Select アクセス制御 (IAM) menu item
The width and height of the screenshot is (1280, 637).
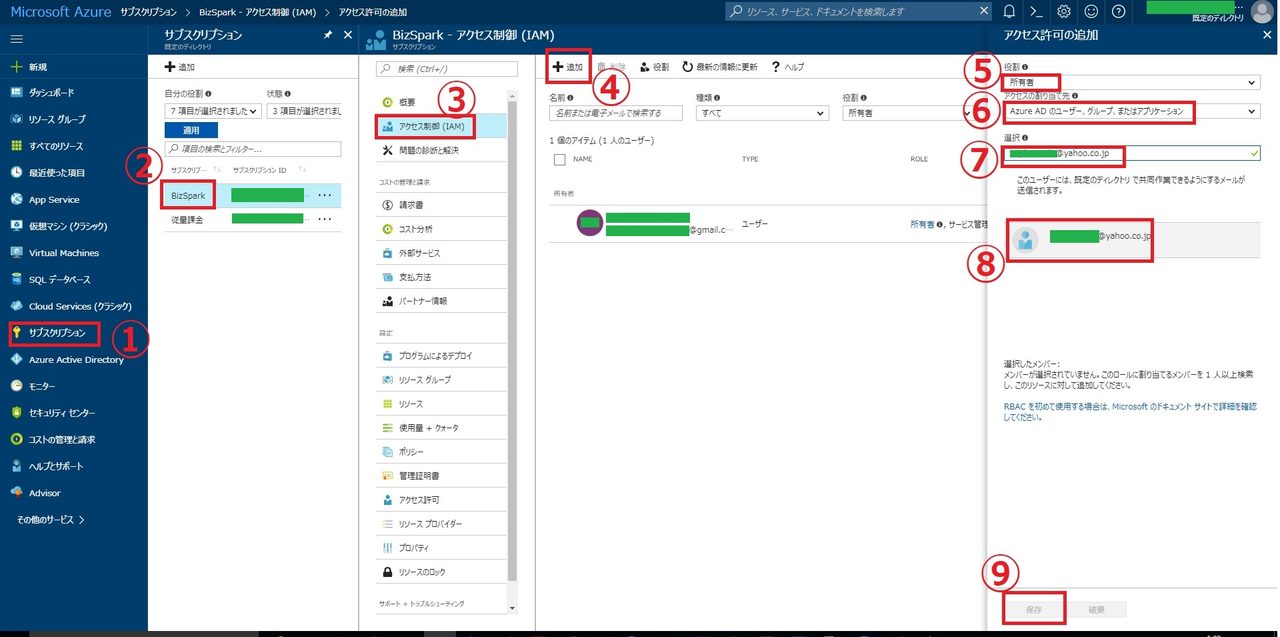click(441, 126)
